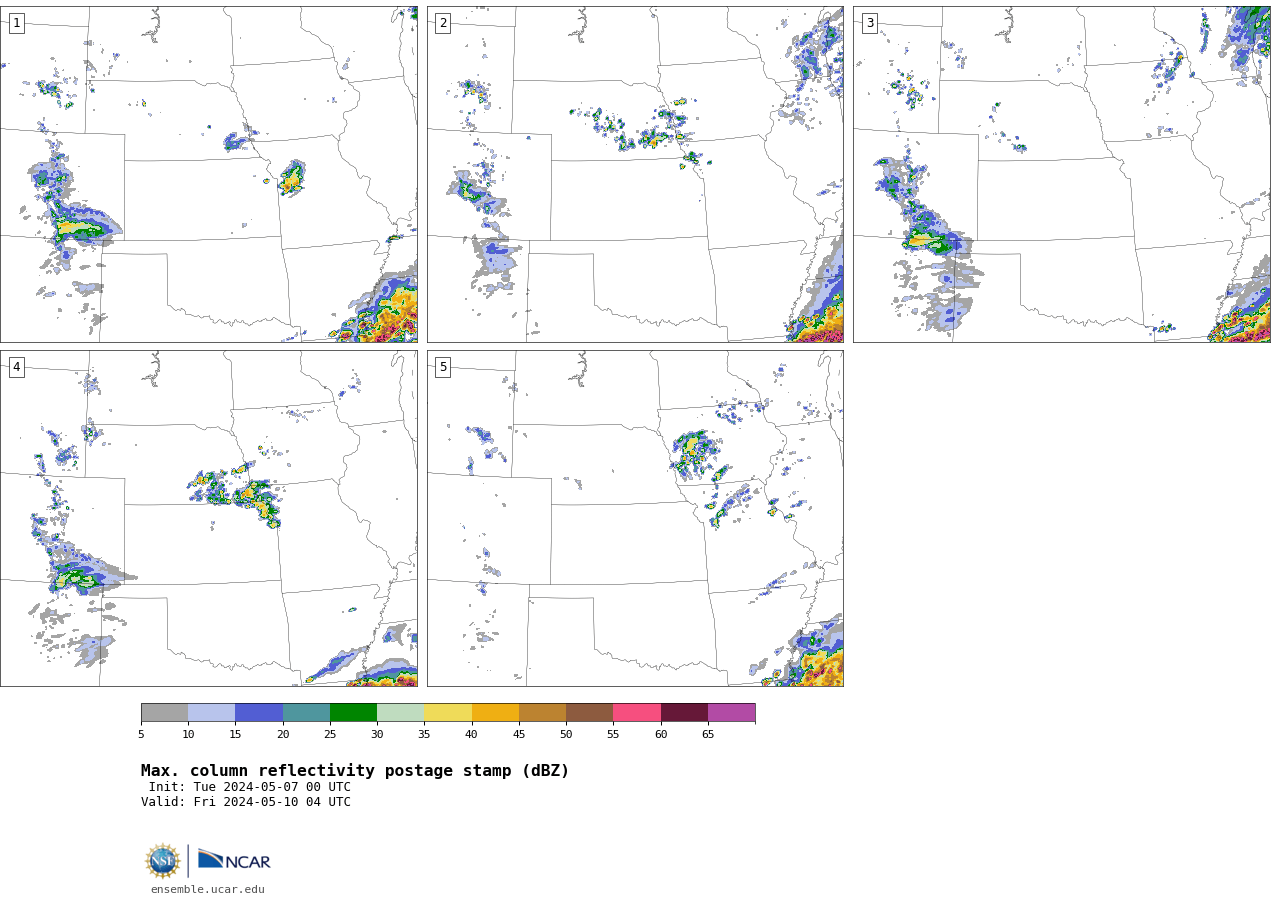Select the gray 5-10 dBZ color swatch

(164, 713)
